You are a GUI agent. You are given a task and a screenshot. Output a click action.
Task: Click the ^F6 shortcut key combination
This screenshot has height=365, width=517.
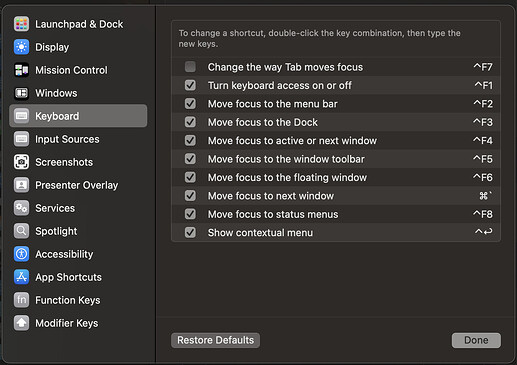483,177
